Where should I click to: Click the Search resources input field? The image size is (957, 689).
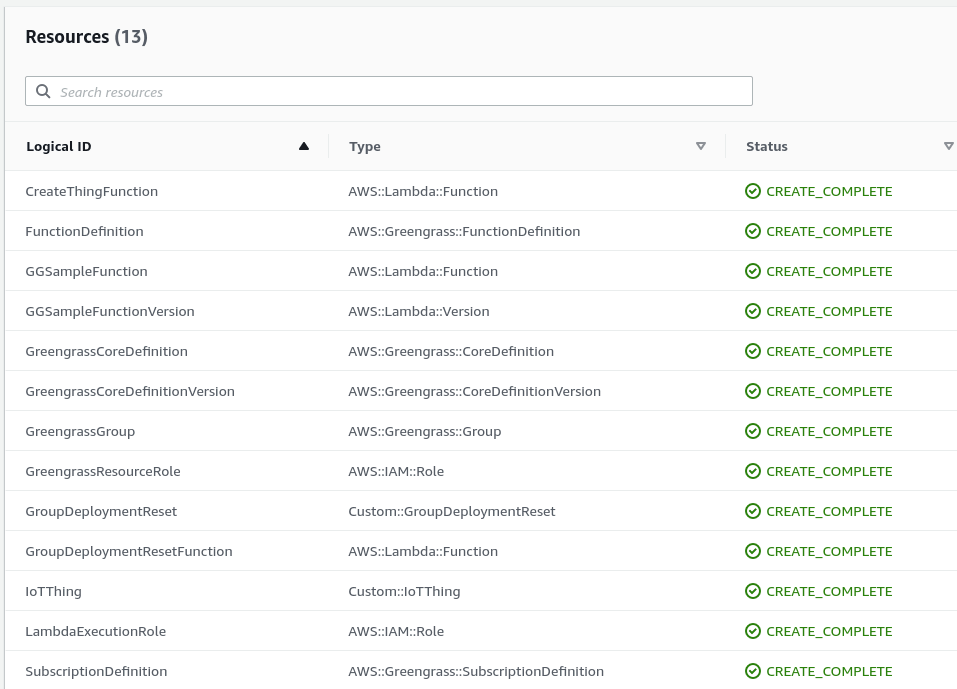(400, 92)
